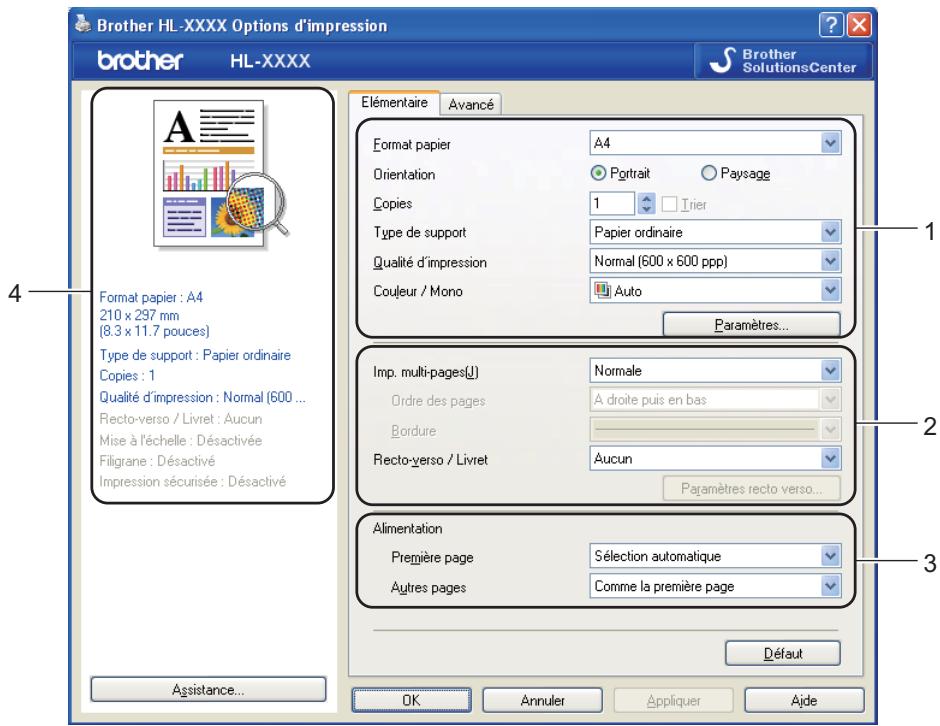Click the Copies number input field

pyautogui.click(x=612, y=204)
